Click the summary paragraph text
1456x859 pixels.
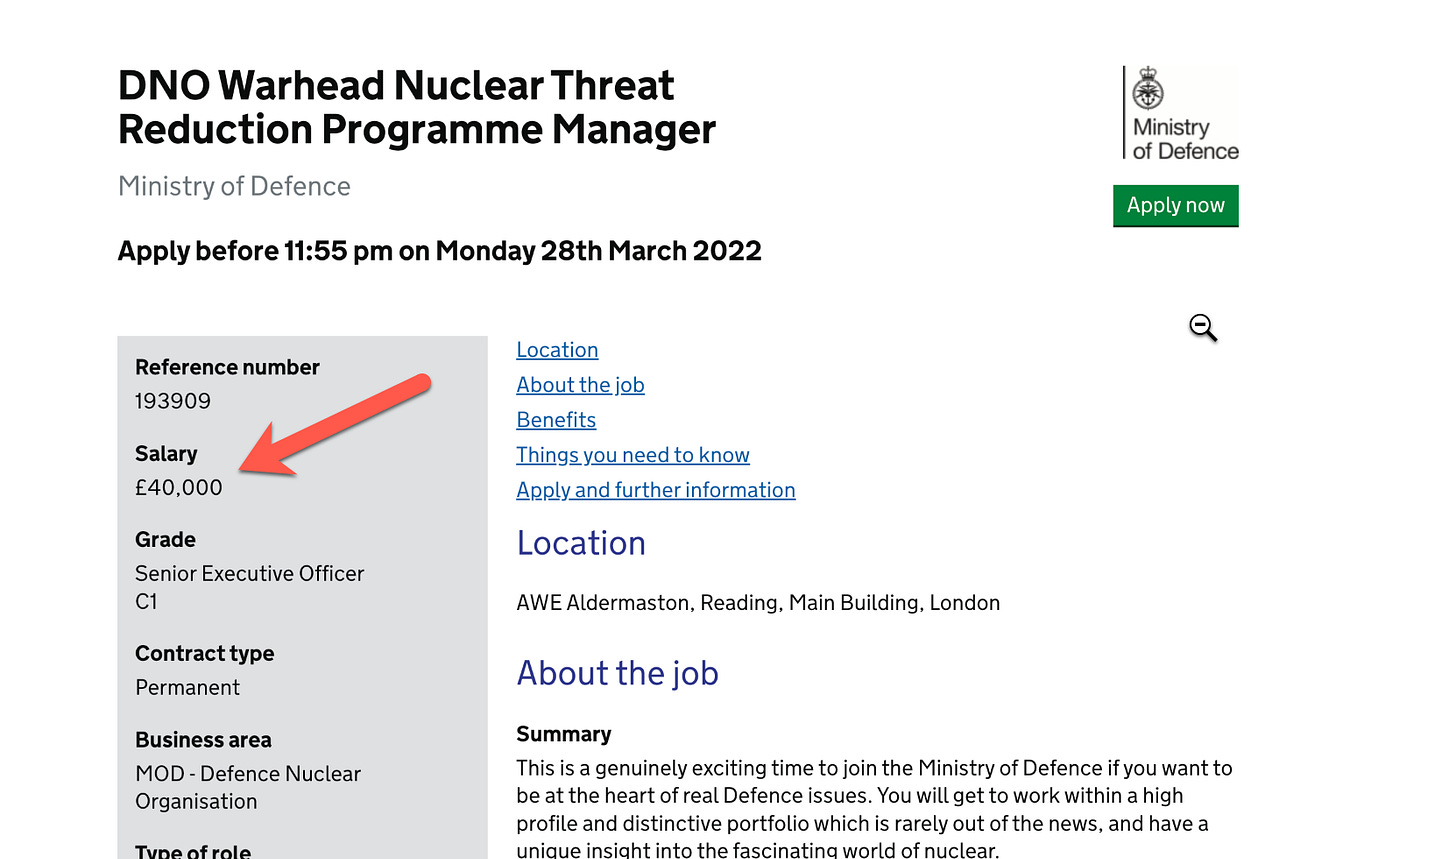click(874, 810)
